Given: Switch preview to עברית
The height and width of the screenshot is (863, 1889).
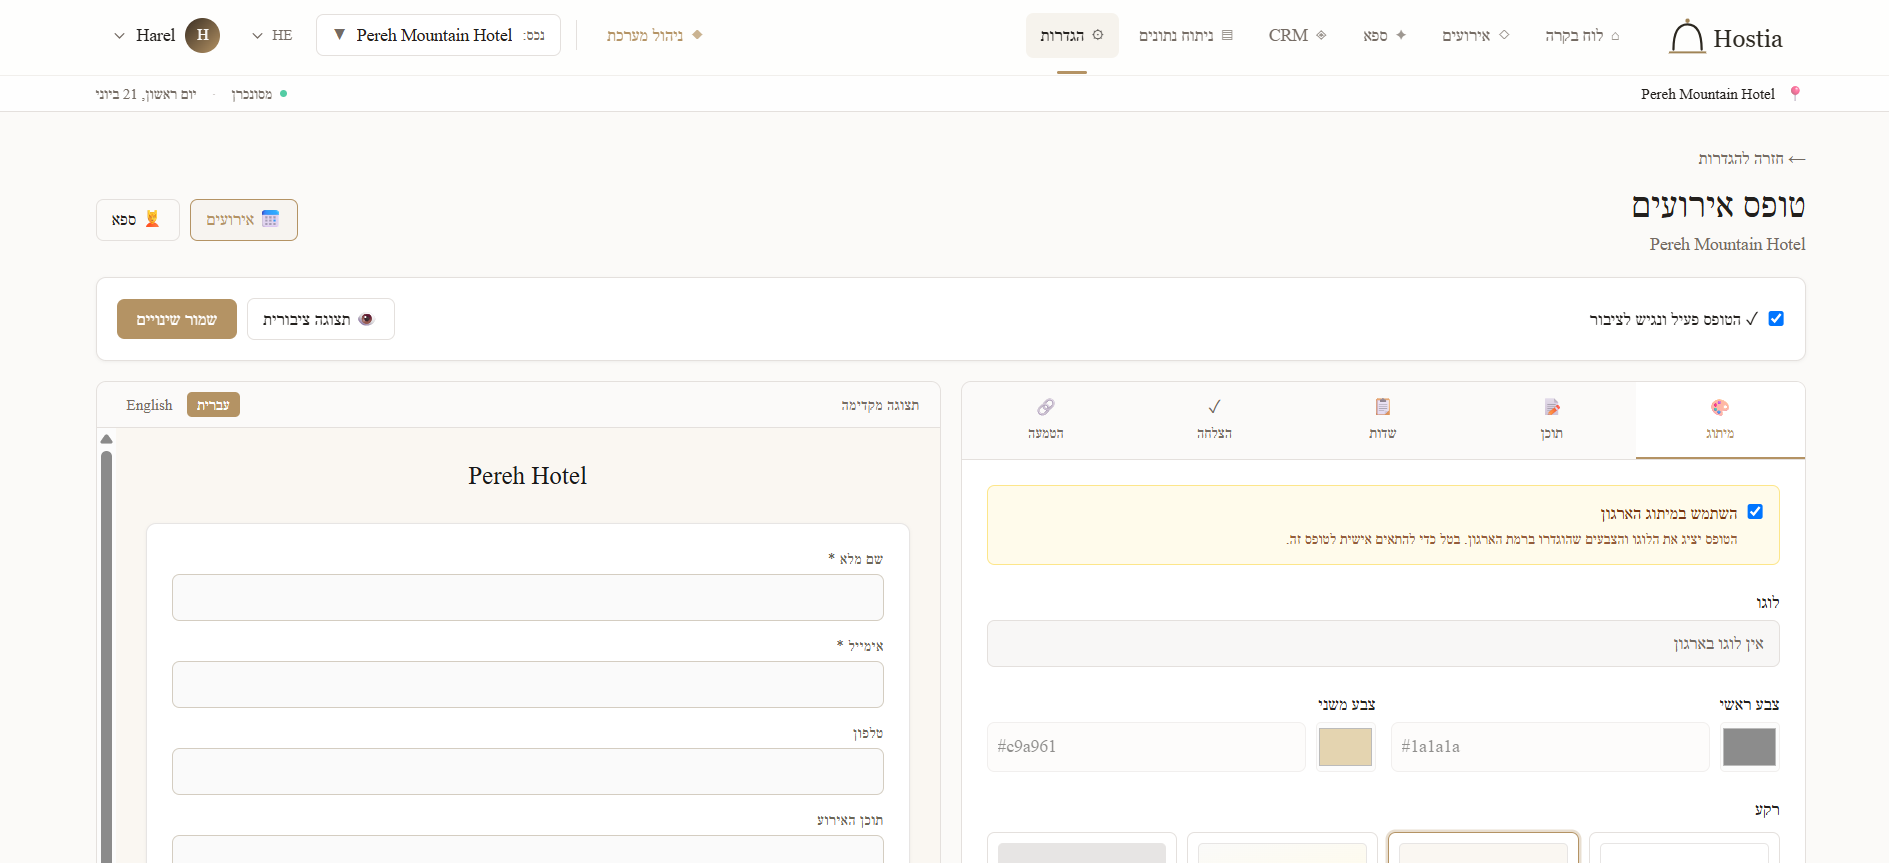Looking at the screenshot, I should [x=213, y=405].
